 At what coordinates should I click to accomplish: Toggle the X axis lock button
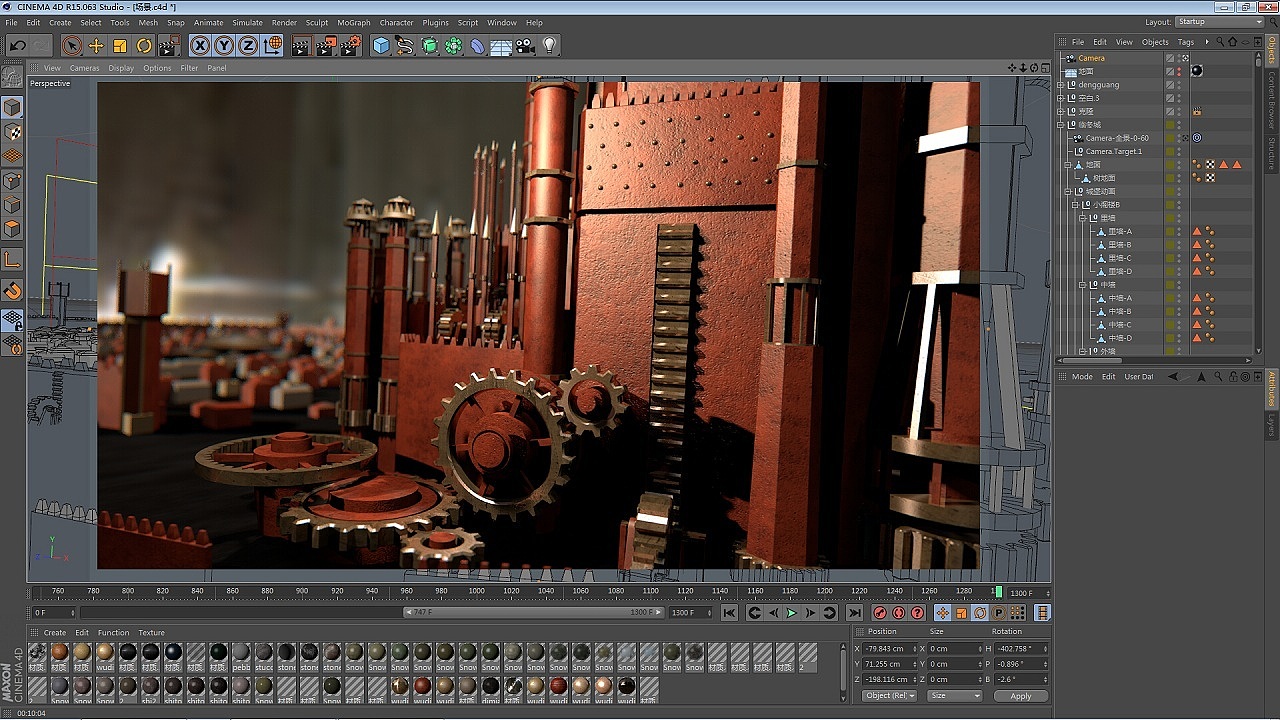[198, 45]
